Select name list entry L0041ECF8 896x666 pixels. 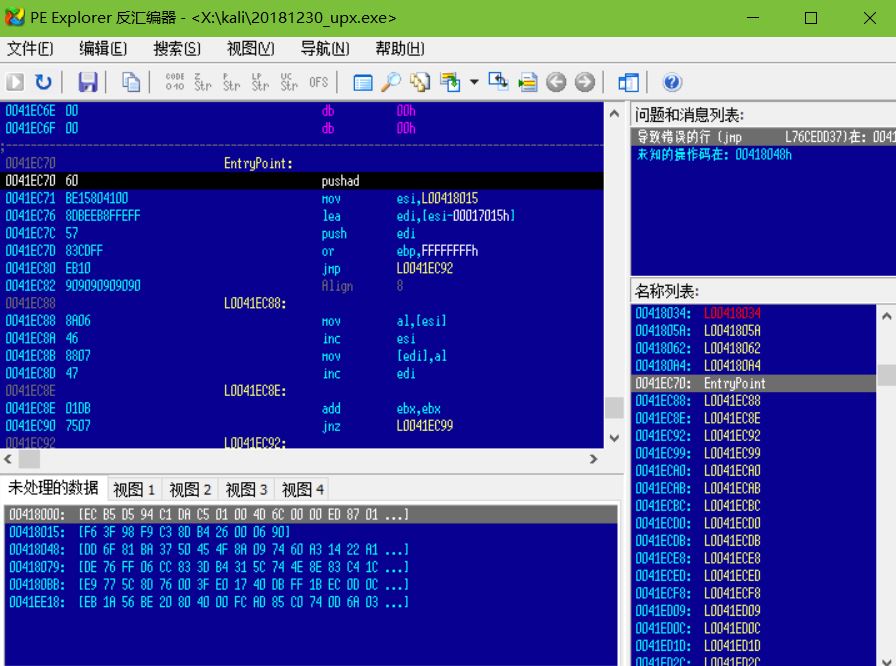coord(754,593)
